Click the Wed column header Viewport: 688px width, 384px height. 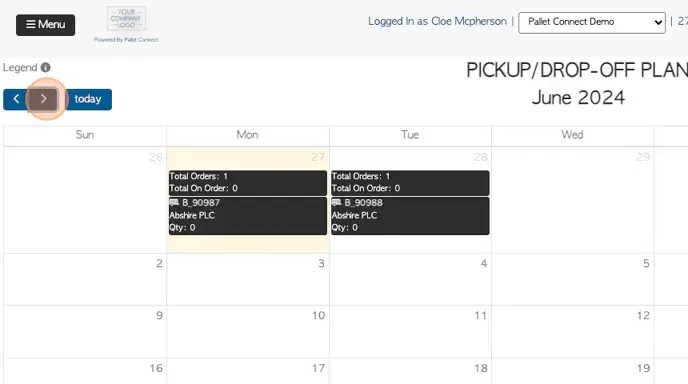573,135
